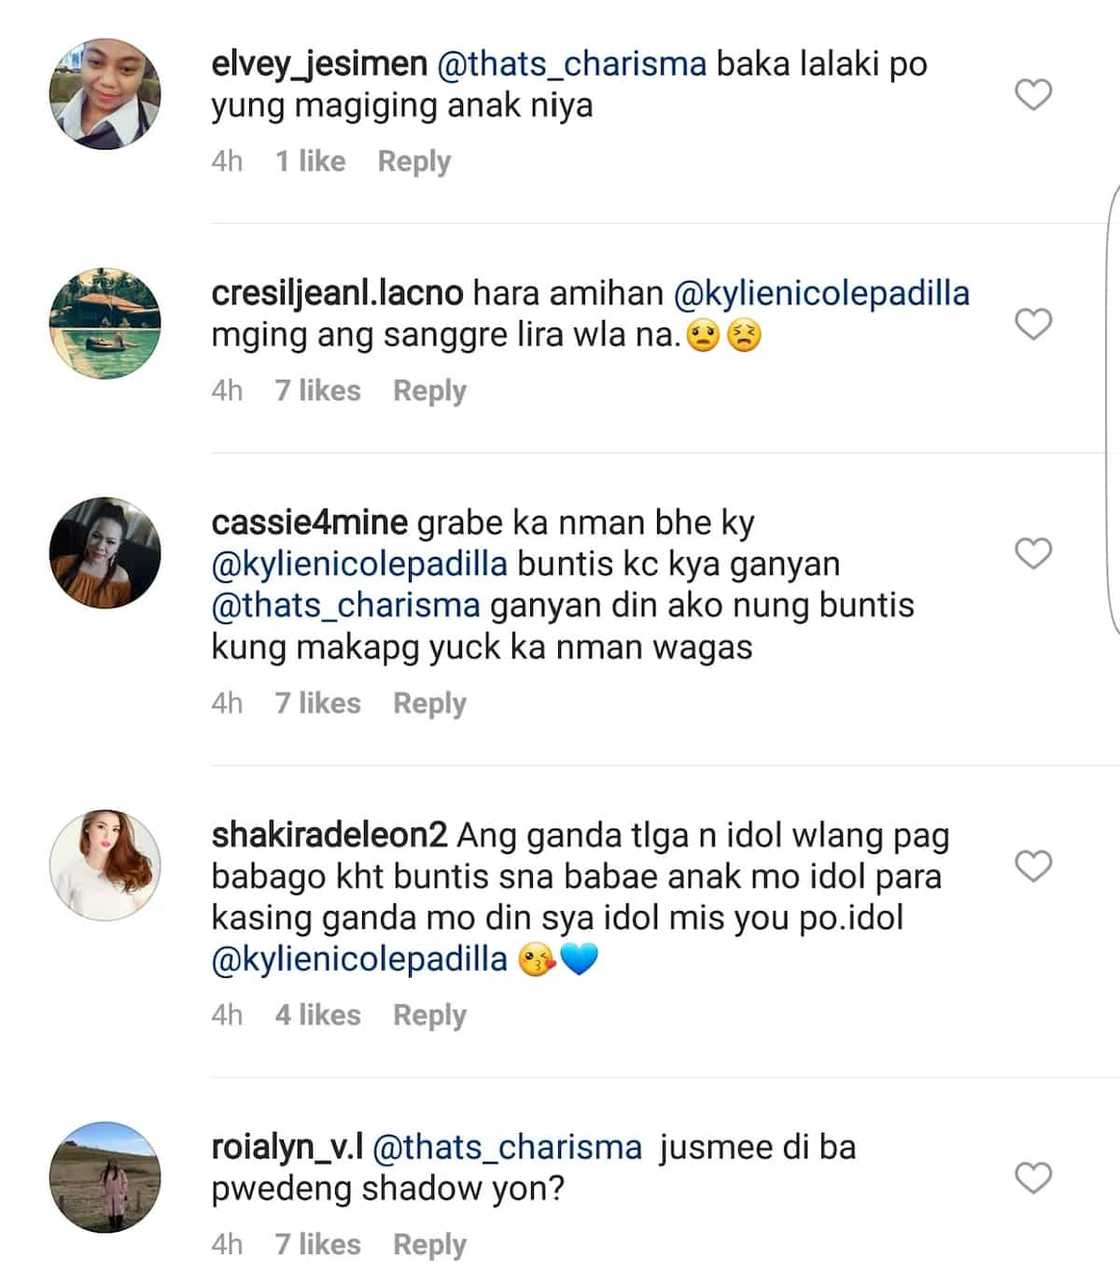
Task: Like shakiradeleon2's comment via heart icon
Action: 1033,866
